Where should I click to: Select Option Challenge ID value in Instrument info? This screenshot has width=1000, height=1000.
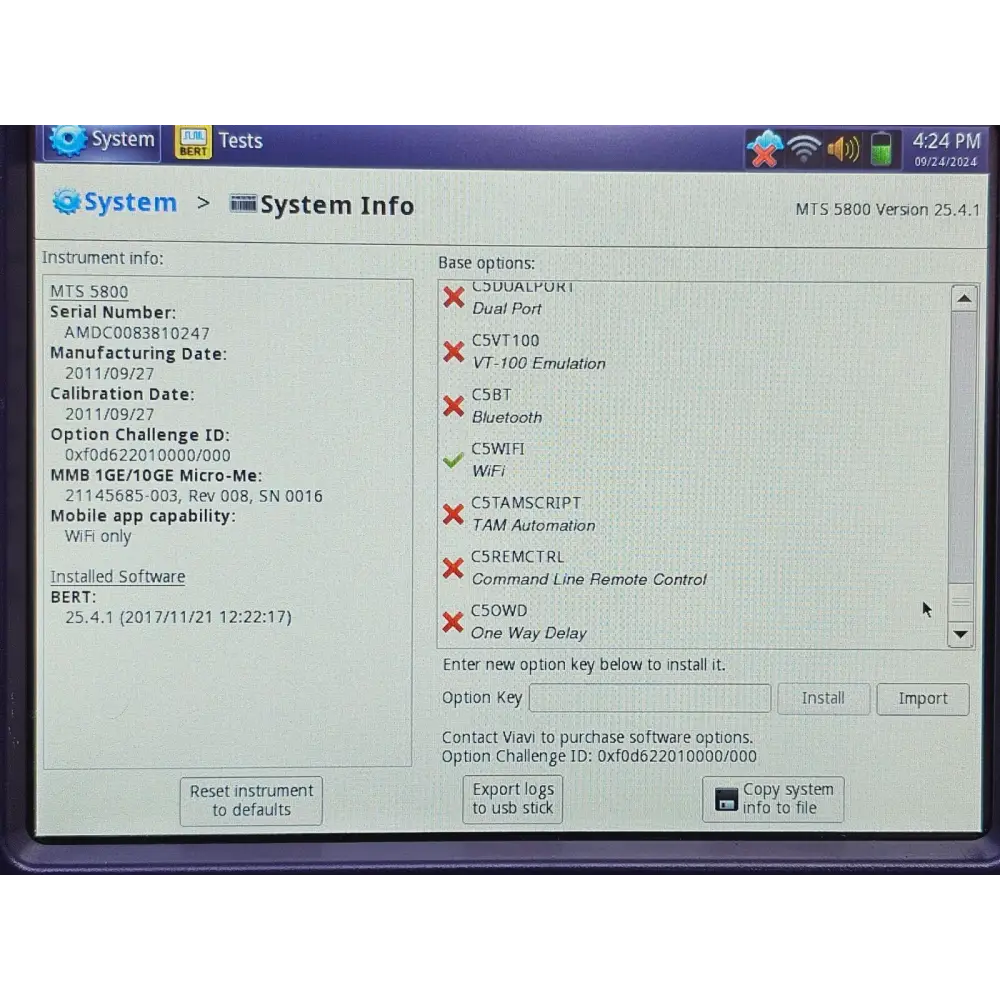coord(148,455)
